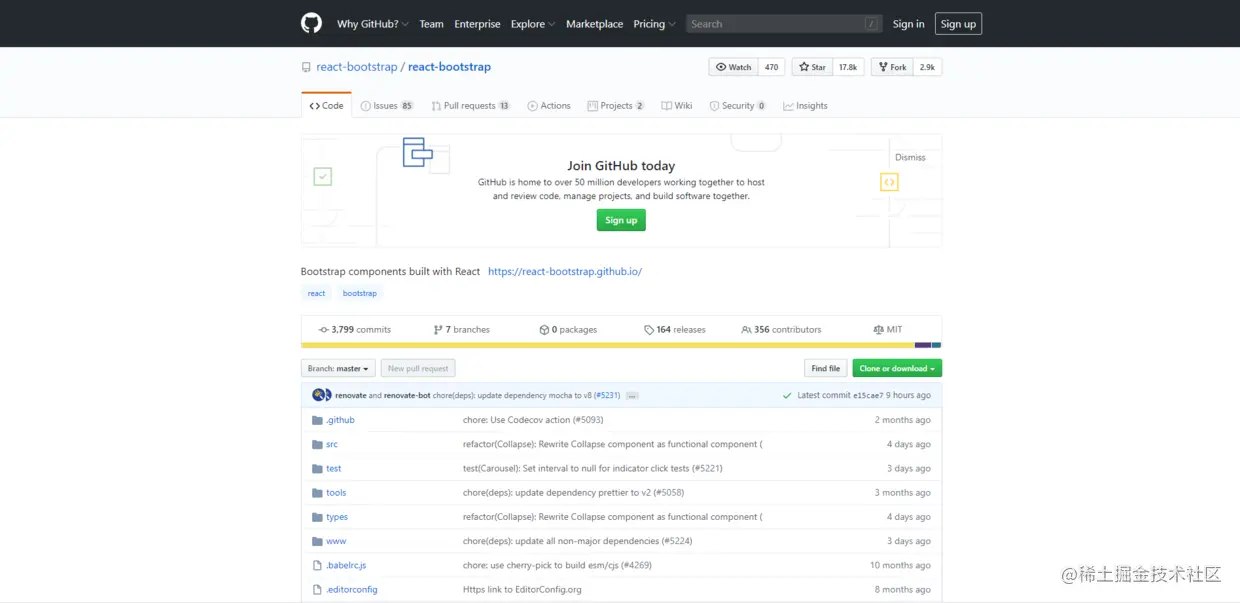Open the .babelrc.js file icon
The image size is (1240, 603).
[x=317, y=565]
